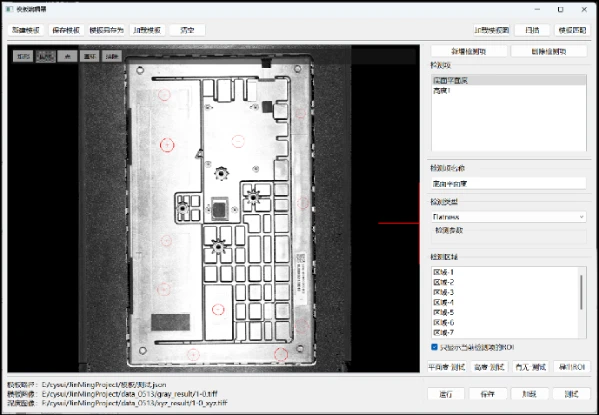Click the 加载模板图 button left of 扫描
599x415 pixels.
[492, 30]
